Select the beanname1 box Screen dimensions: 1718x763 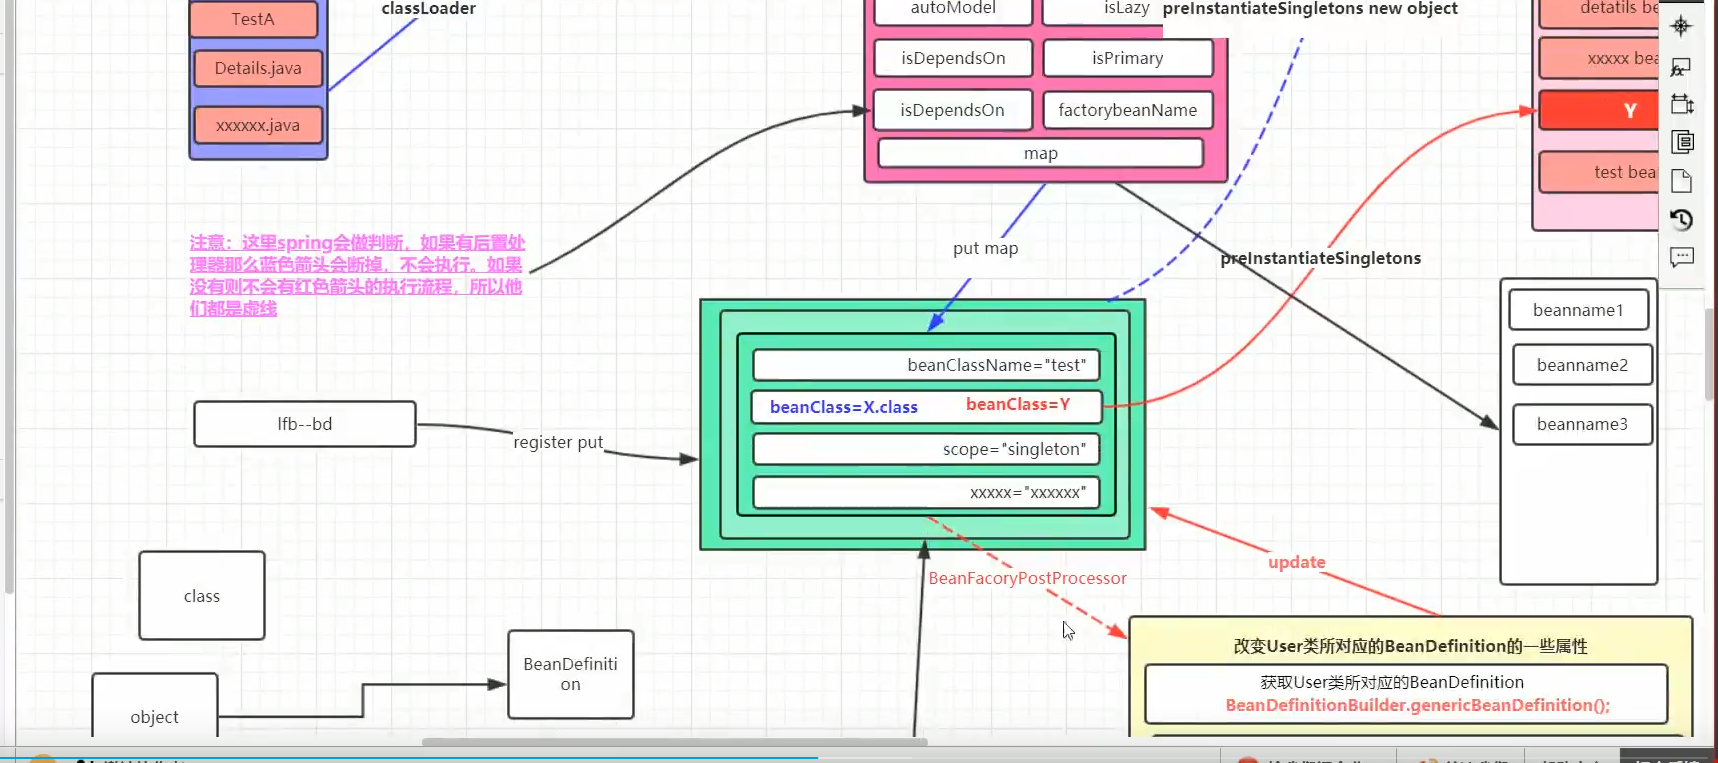(x=1578, y=310)
